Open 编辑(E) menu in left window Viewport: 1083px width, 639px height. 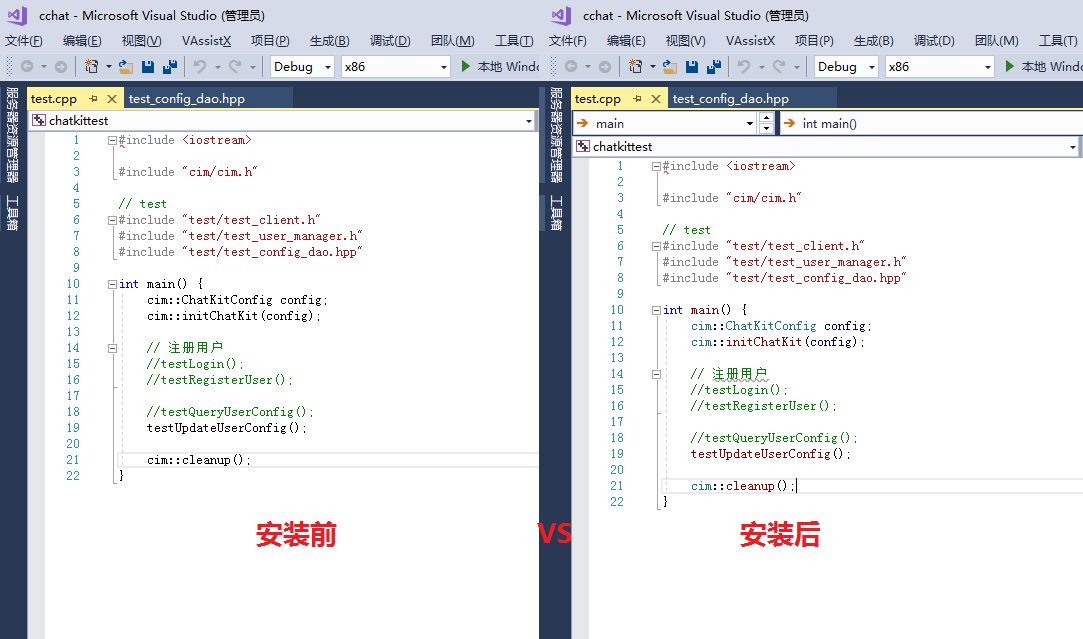[x=82, y=41]
